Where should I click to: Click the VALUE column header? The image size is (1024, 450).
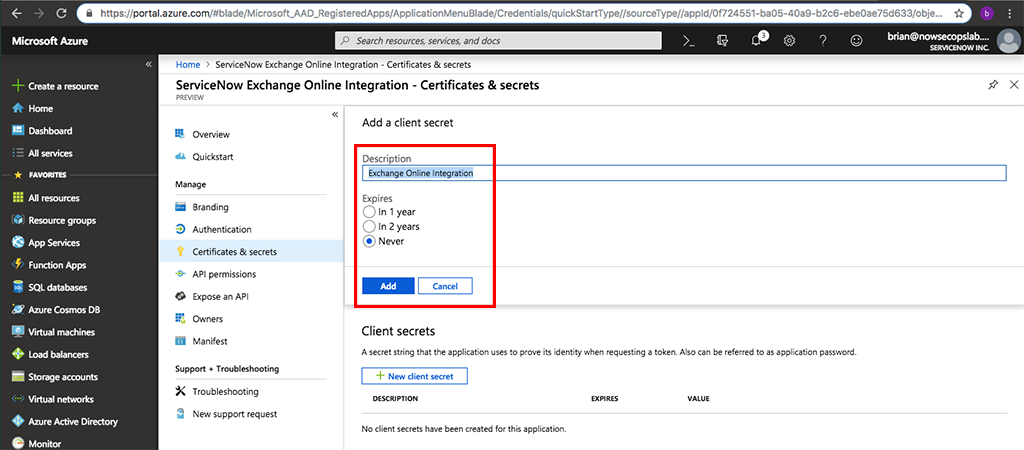698,398
